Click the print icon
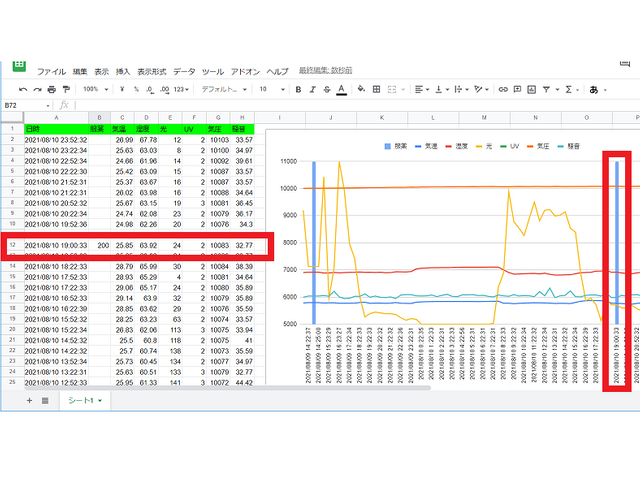This screenshot has width=640, height=480. (52, 89)
